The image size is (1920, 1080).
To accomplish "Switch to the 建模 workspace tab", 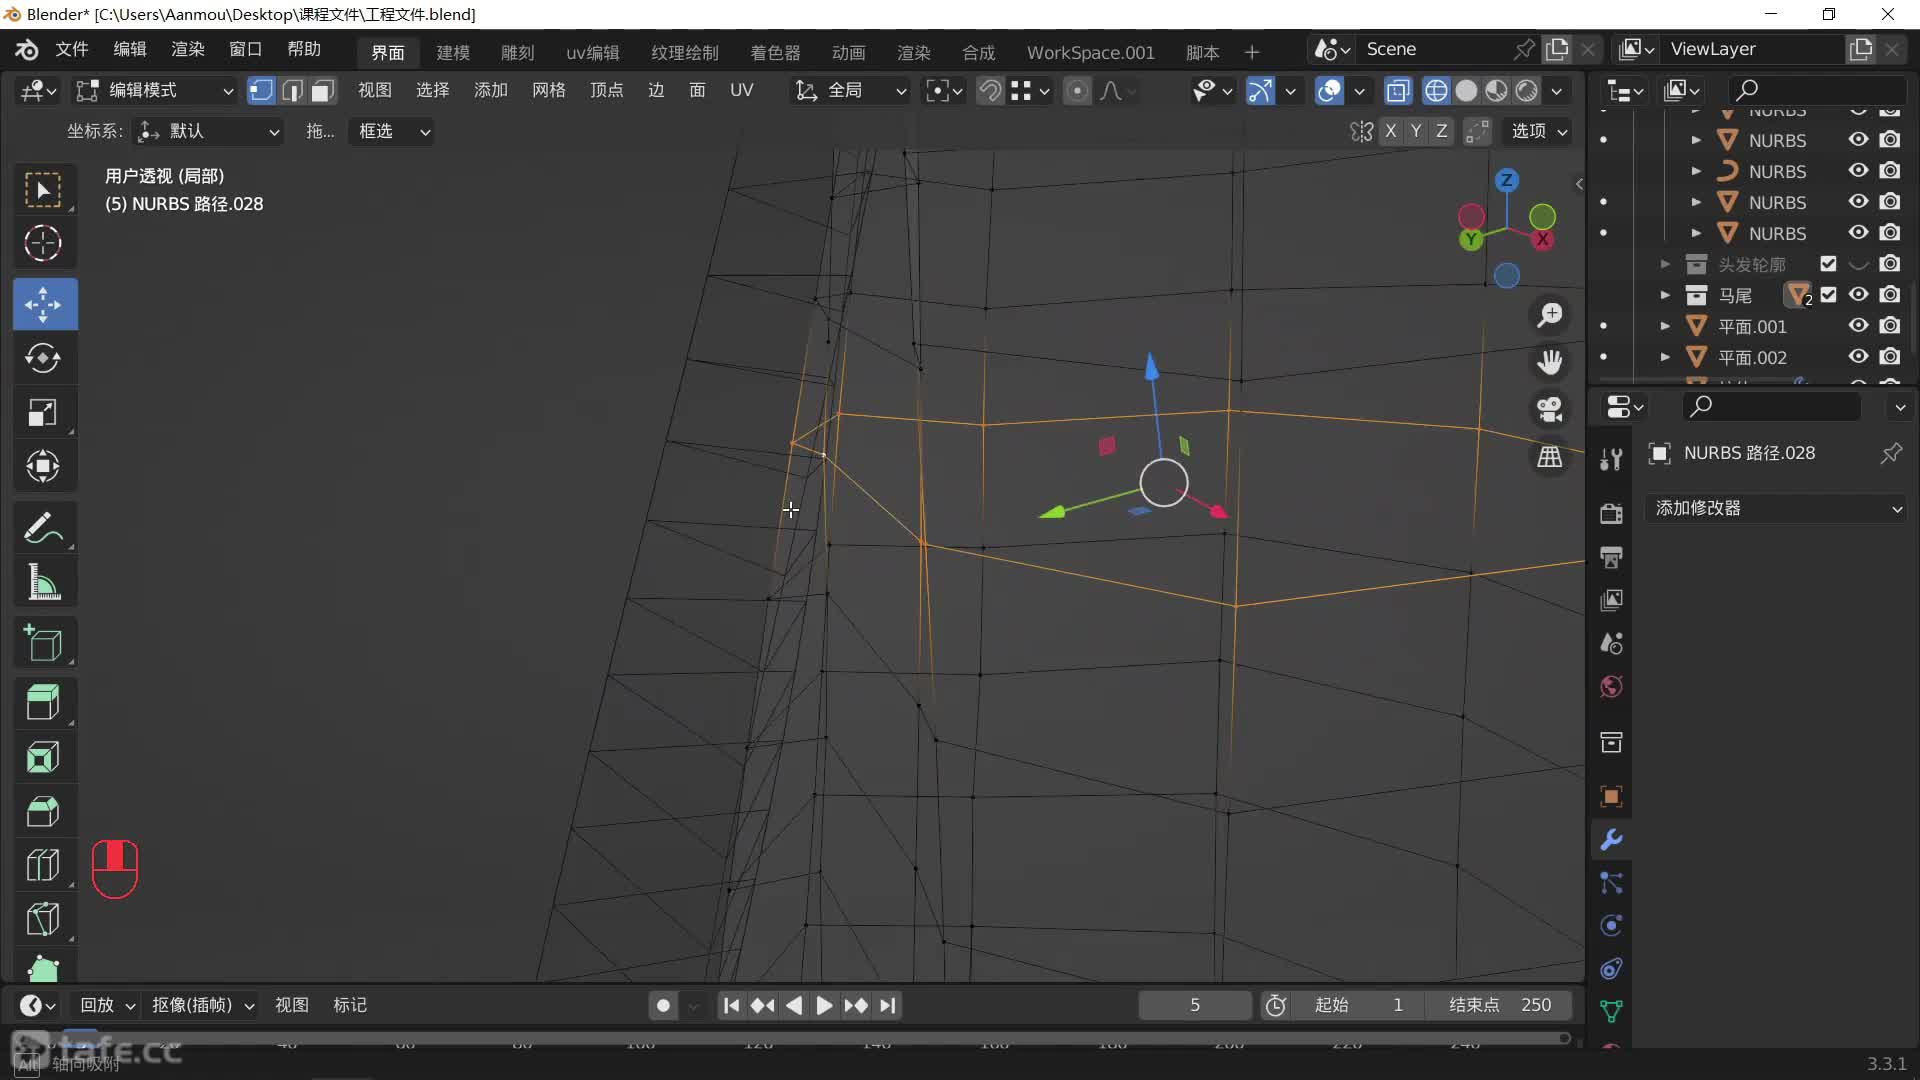I will click(x=453, y=52).
